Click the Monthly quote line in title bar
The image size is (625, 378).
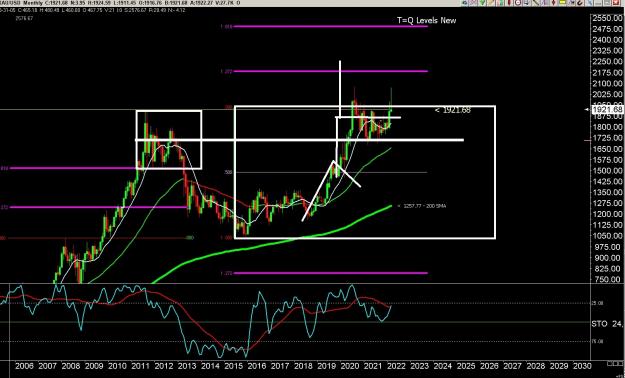pyautogui.click(x=120, y=3)
